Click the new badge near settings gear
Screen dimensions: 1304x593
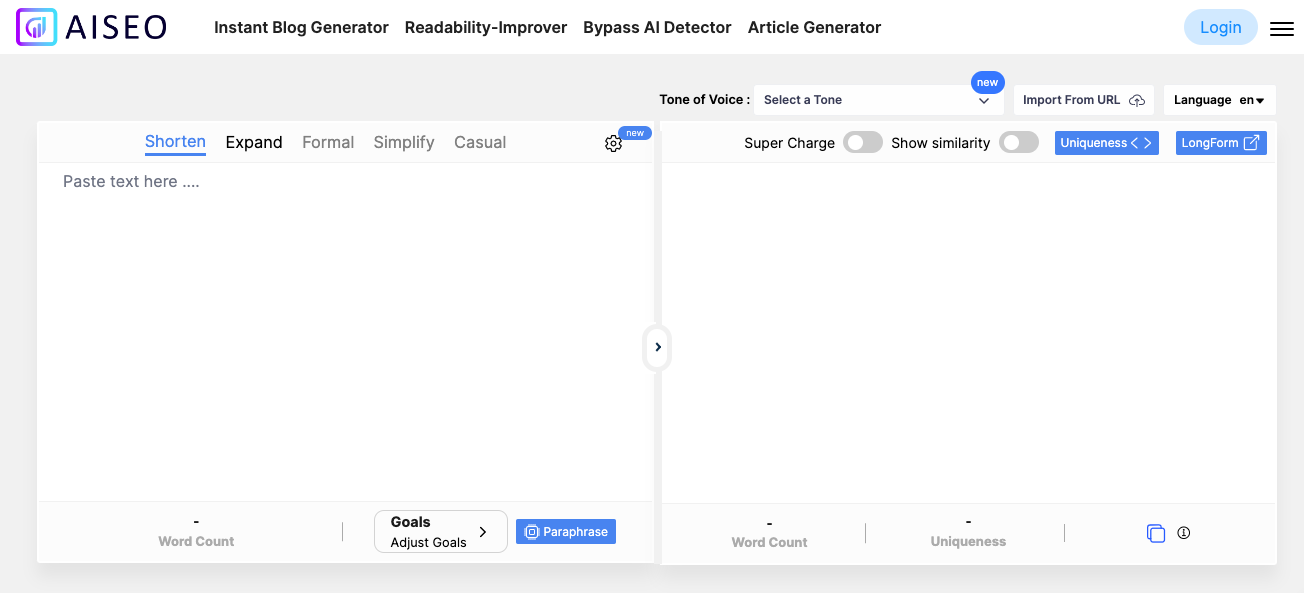click(635, 133)
